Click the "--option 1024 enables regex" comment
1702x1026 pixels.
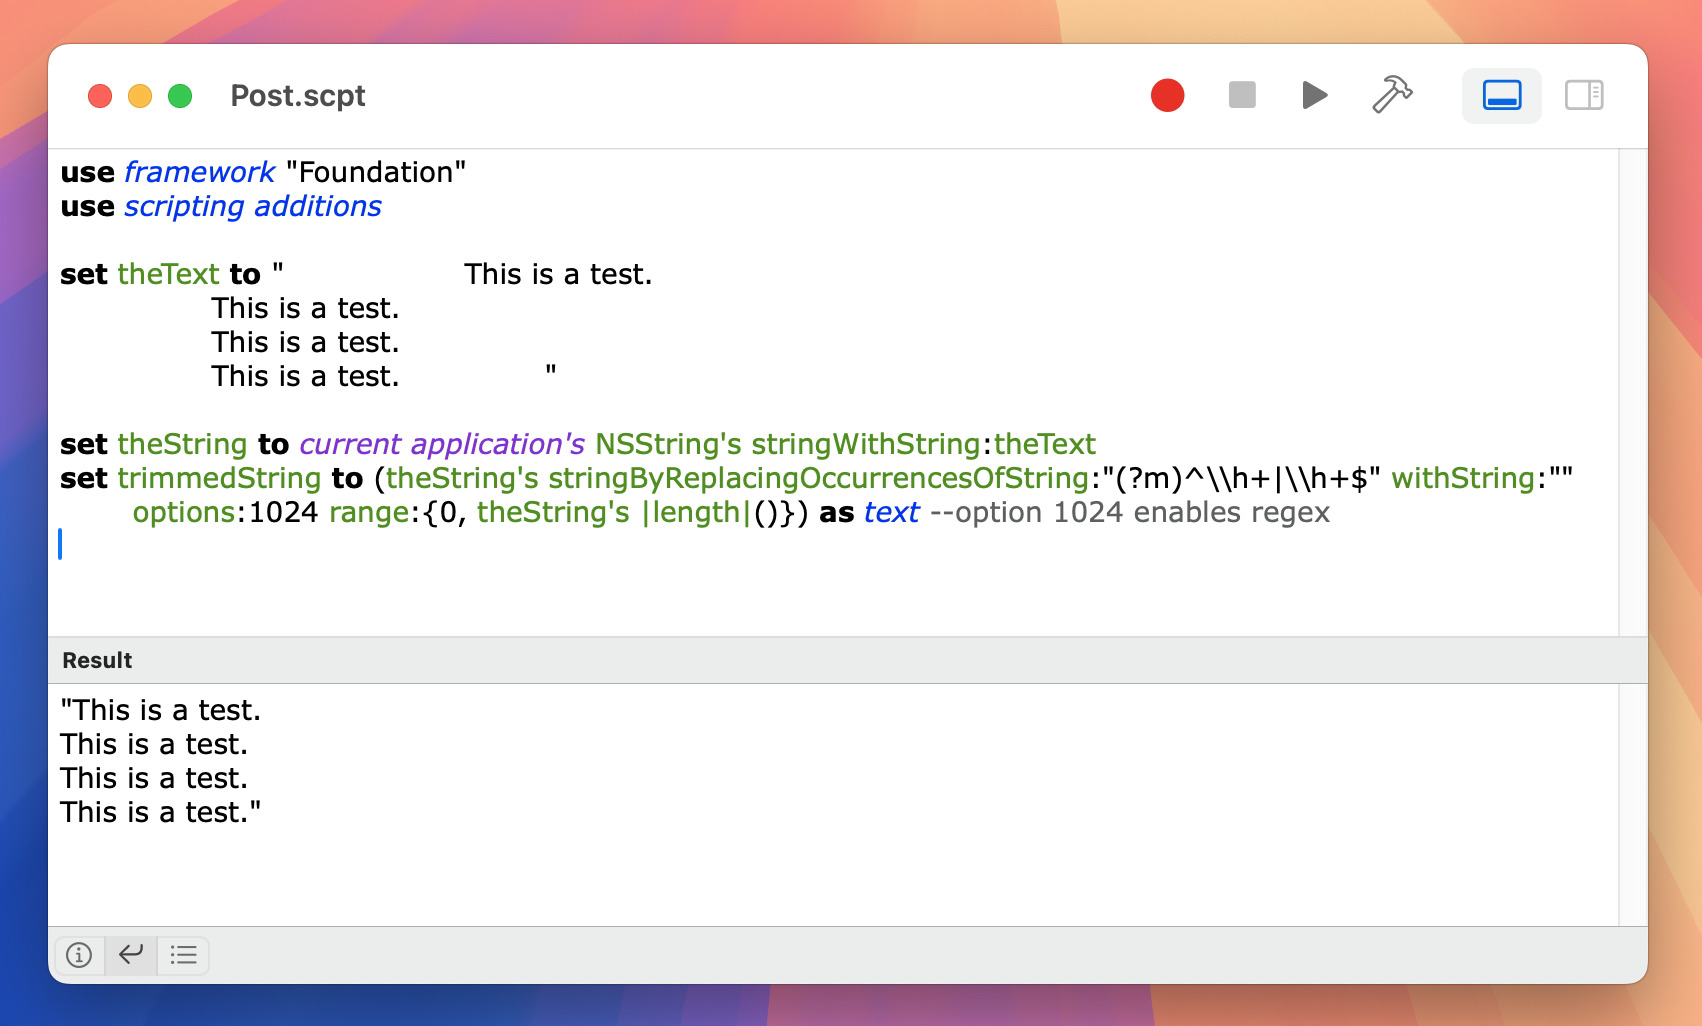point(1130,512)
